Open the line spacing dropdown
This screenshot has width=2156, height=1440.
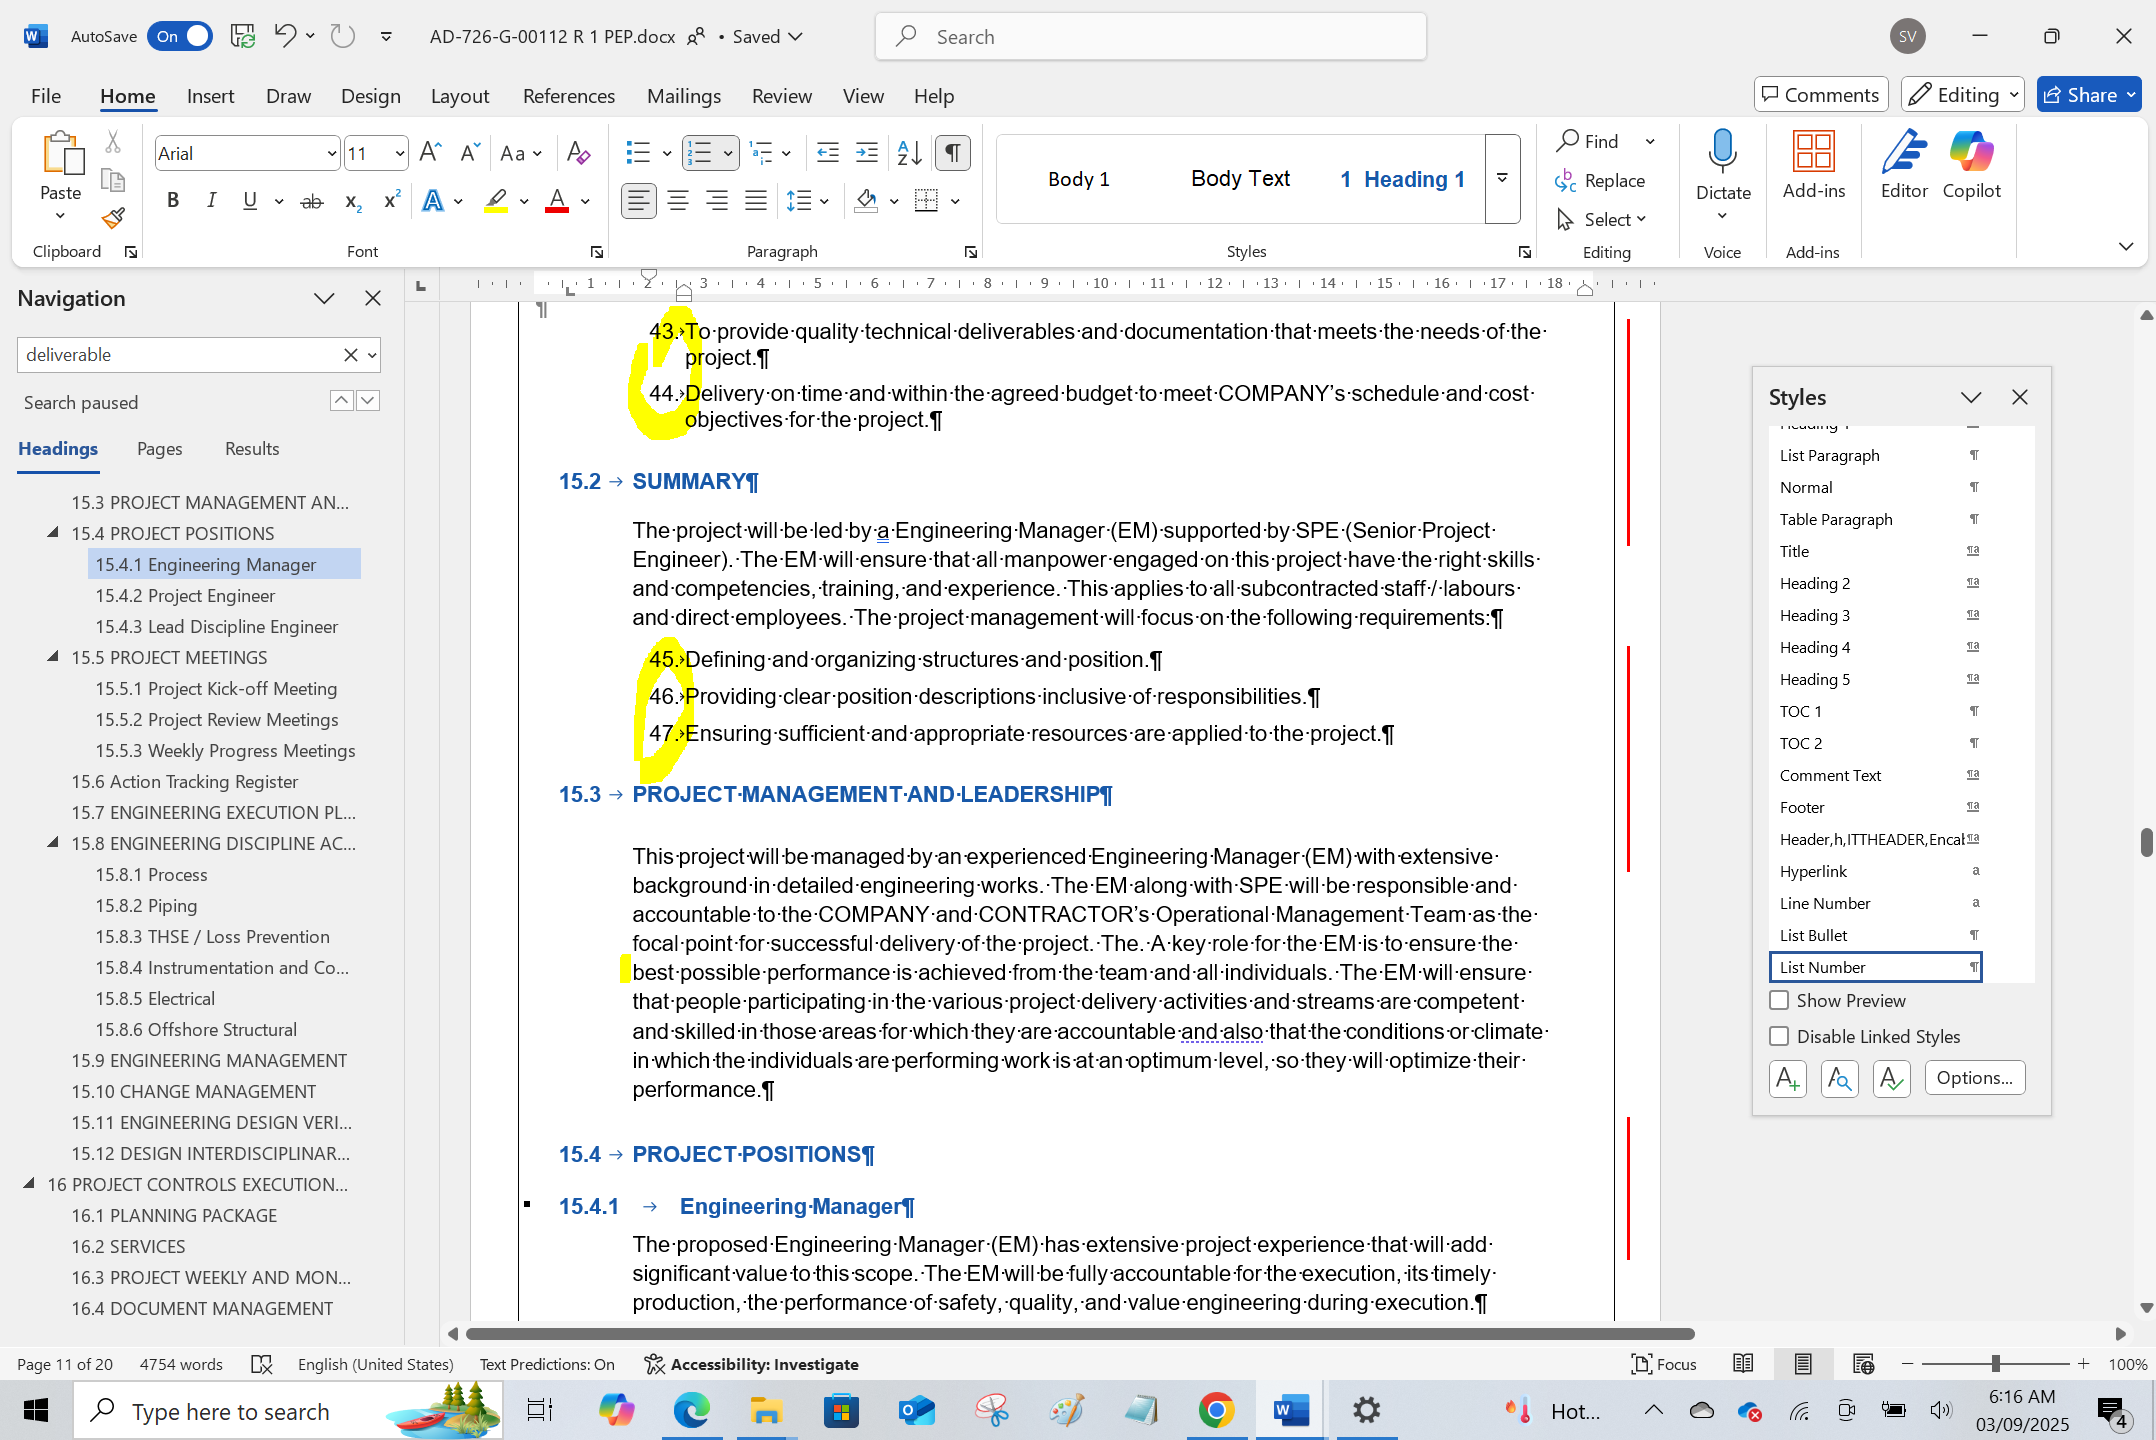point(823,201)
